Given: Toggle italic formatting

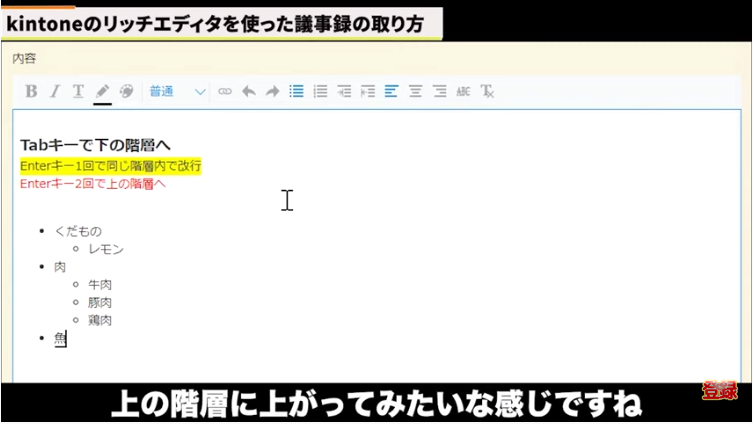Looking at the screenshot, I should point(55,91).
